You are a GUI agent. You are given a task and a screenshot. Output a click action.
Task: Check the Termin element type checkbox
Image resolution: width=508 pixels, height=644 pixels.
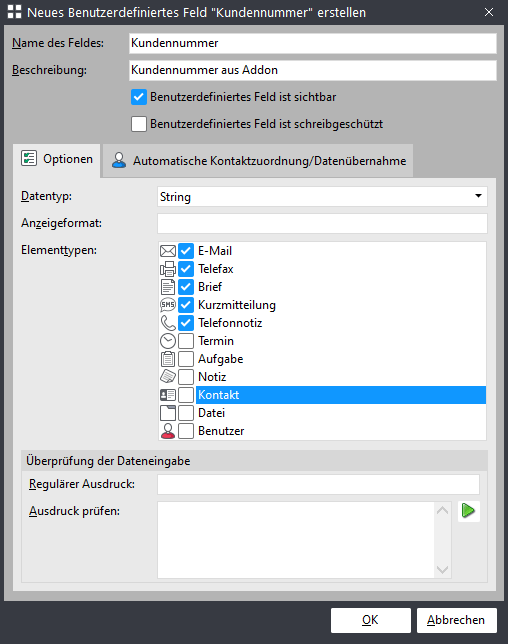tap(186, 341)
